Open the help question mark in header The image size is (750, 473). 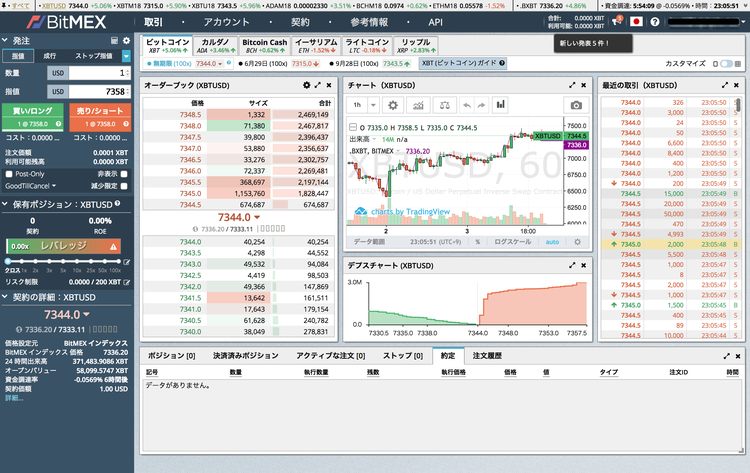coord(655,22)
